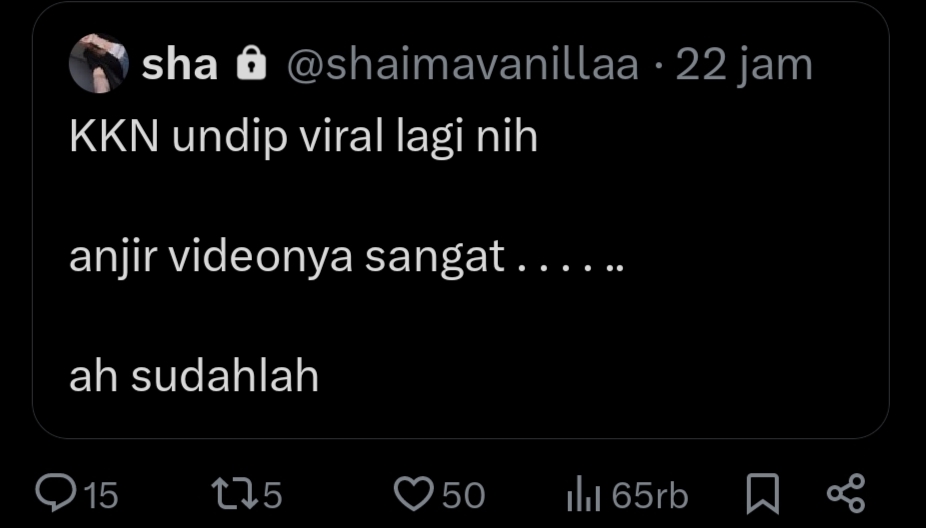926x528 pixels.
Task: Open sha's profile picture
Action: [x=97, y=65]
